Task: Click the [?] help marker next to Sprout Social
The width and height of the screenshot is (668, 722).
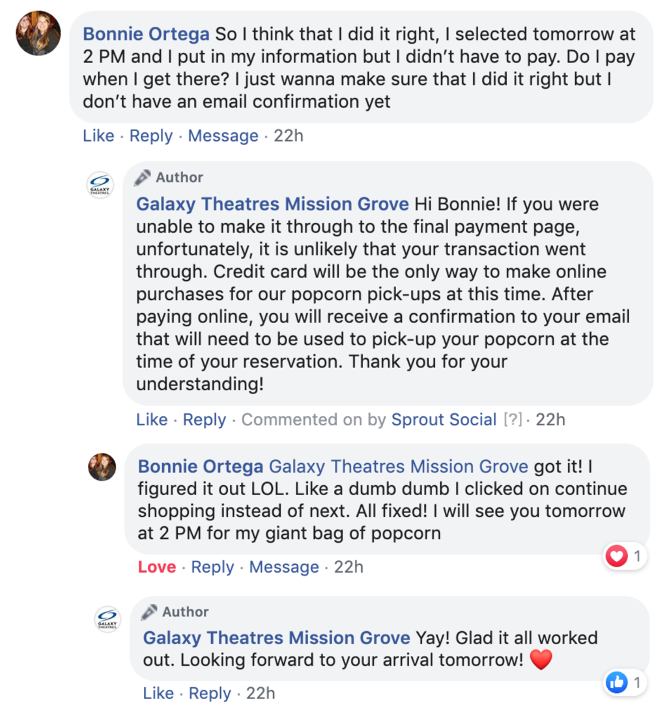Action: [x=513, y=419]
